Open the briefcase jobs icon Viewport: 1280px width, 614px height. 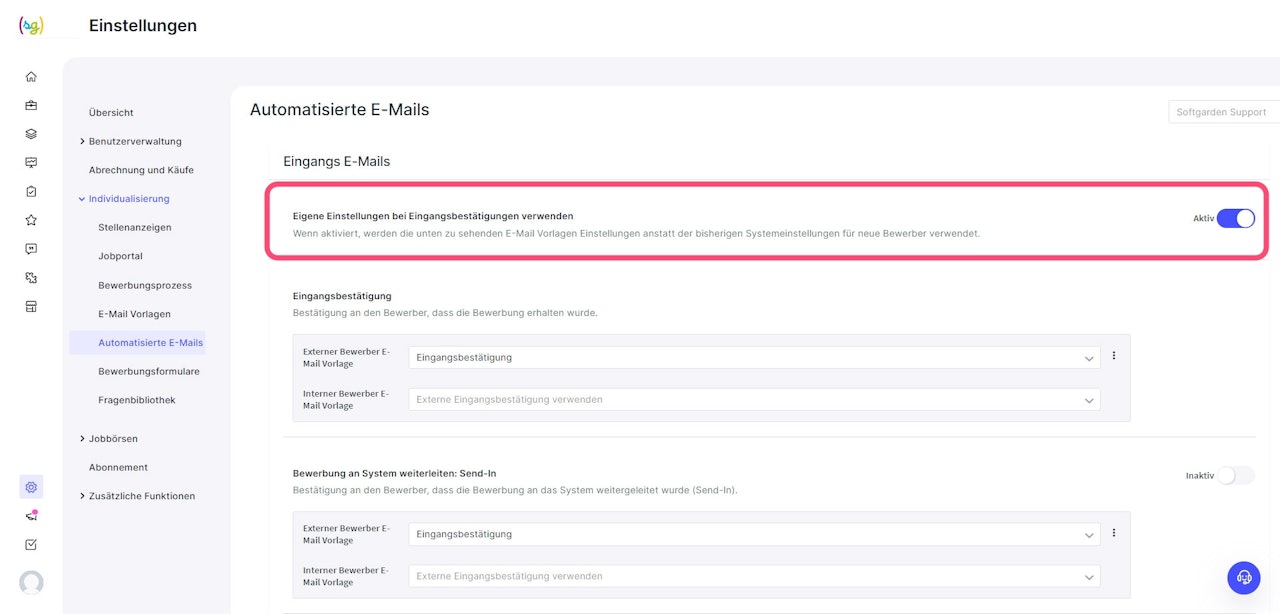(31, 105)
